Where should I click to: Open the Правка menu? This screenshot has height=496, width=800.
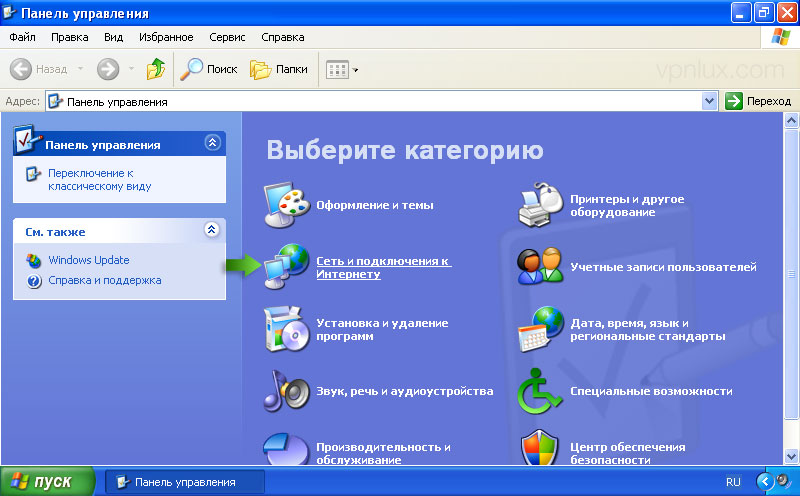(x=69, y=37)
